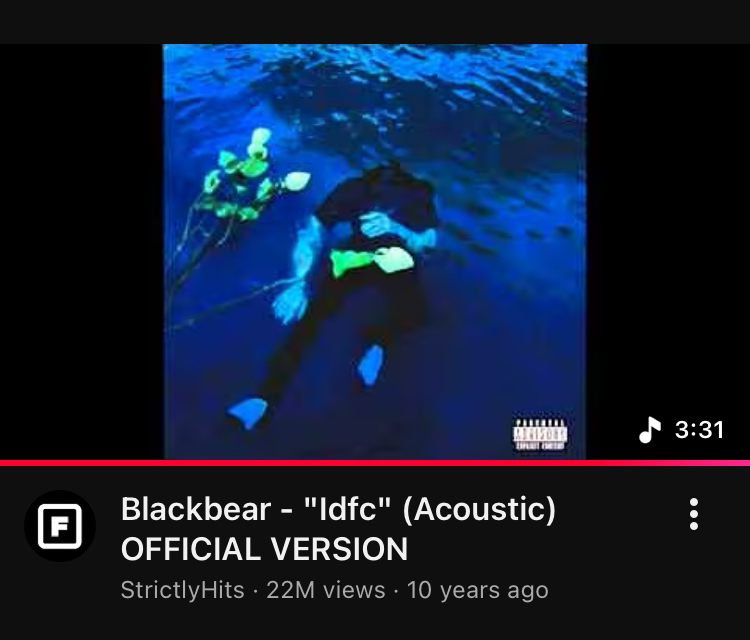Tap the white F logo inside avatar
The width and height of the screenshot is (750, 640).
click(x=60, y=526)
